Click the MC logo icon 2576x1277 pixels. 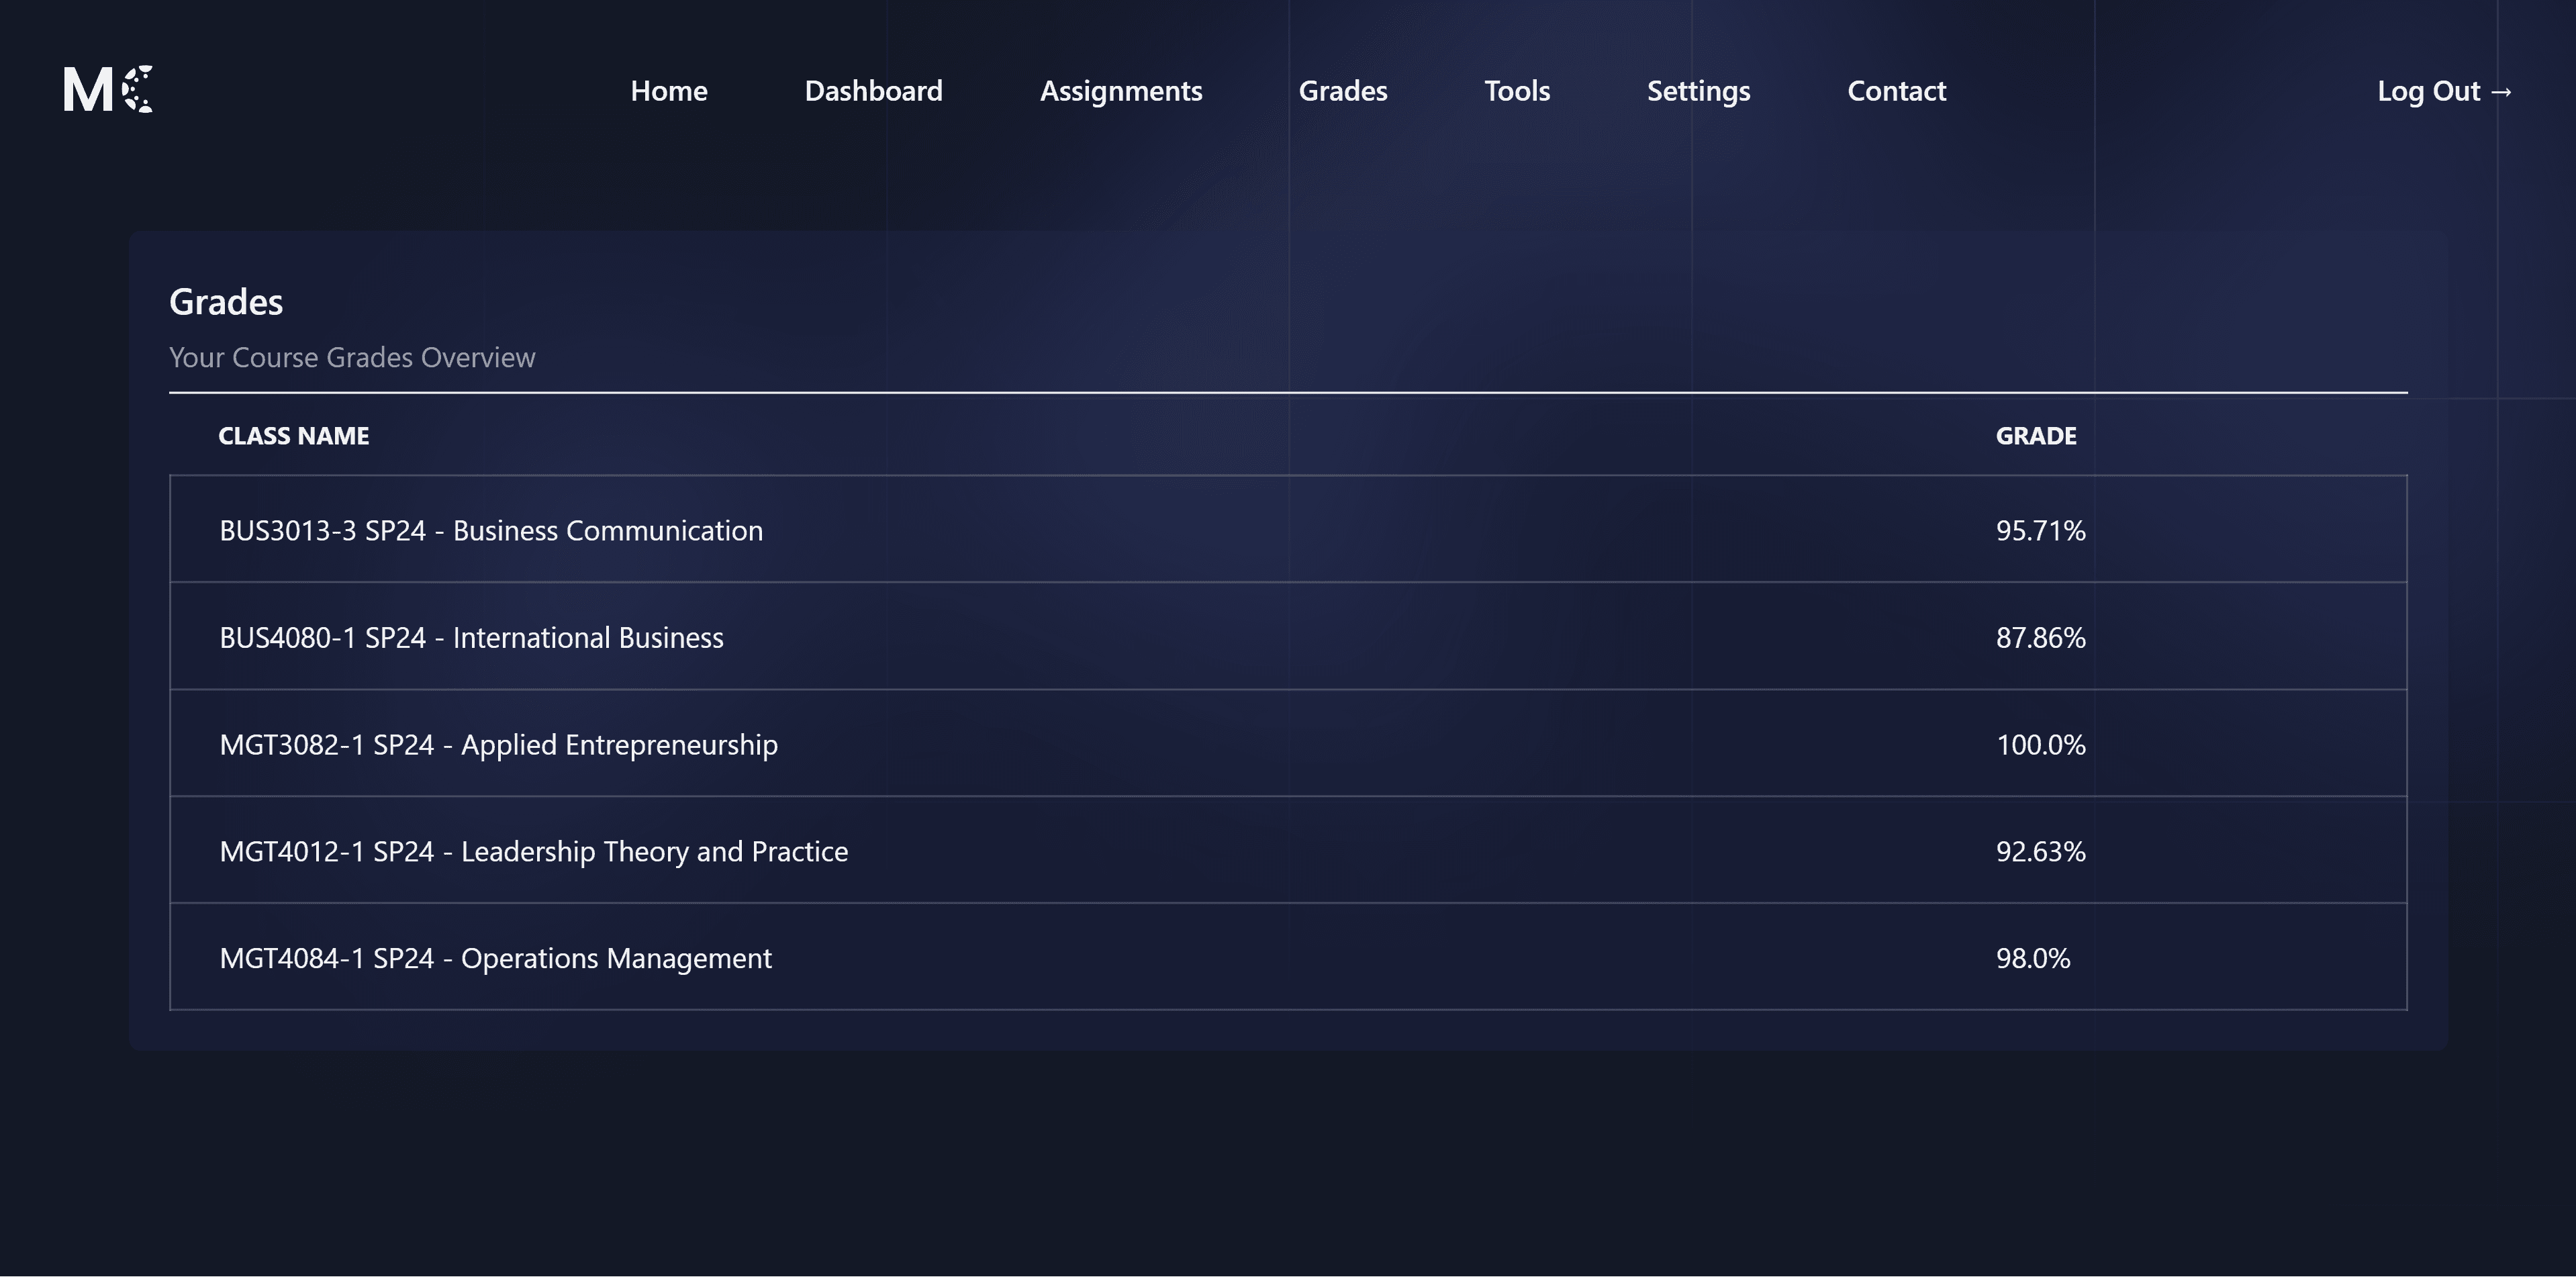tap(108, 90)
